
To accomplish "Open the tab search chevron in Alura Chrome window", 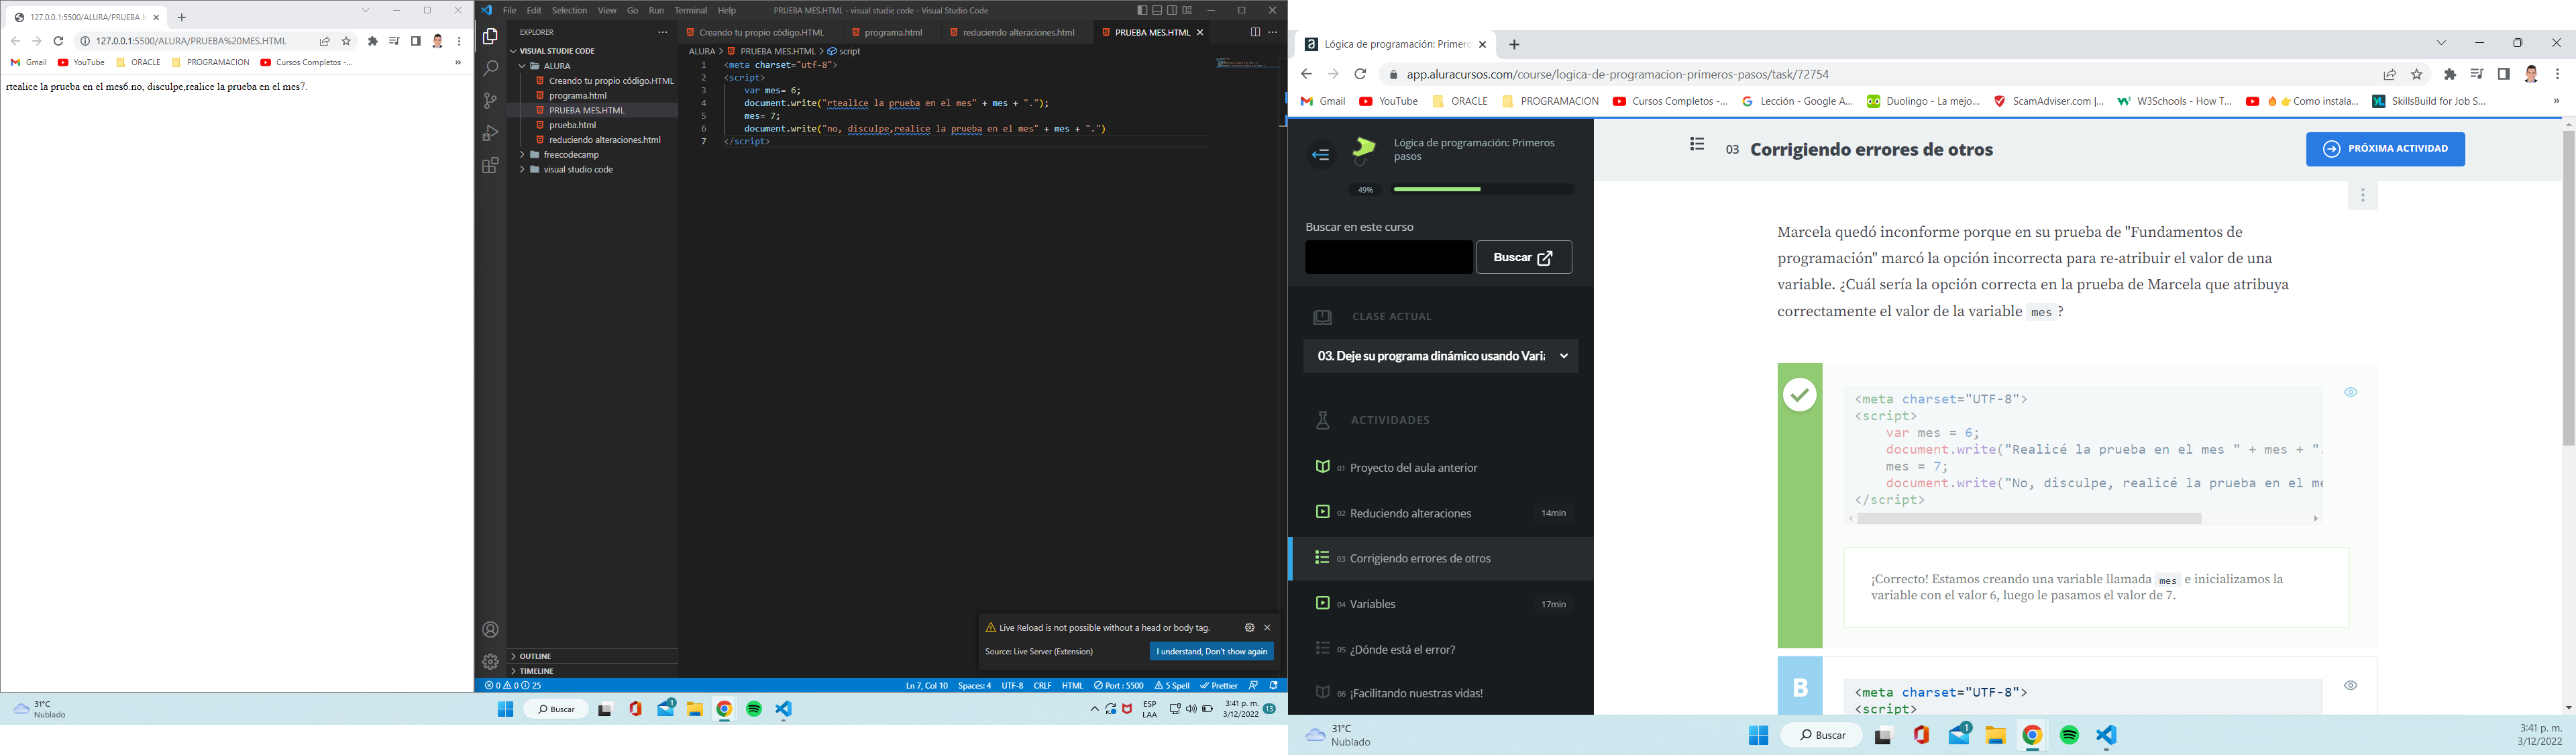I will [2441, 43].
